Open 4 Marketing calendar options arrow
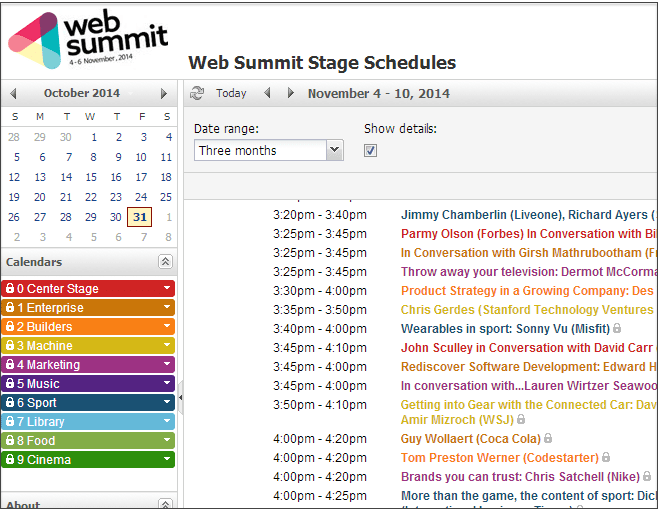This screenshot has height=509, width=658. [167, 364]
